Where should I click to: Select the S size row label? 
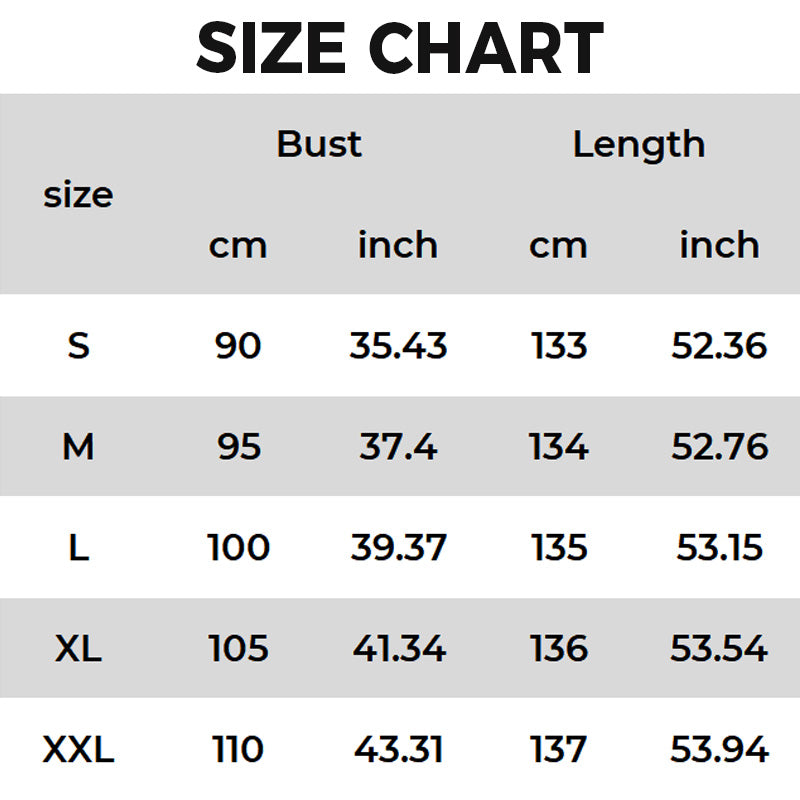pos(78,346)
